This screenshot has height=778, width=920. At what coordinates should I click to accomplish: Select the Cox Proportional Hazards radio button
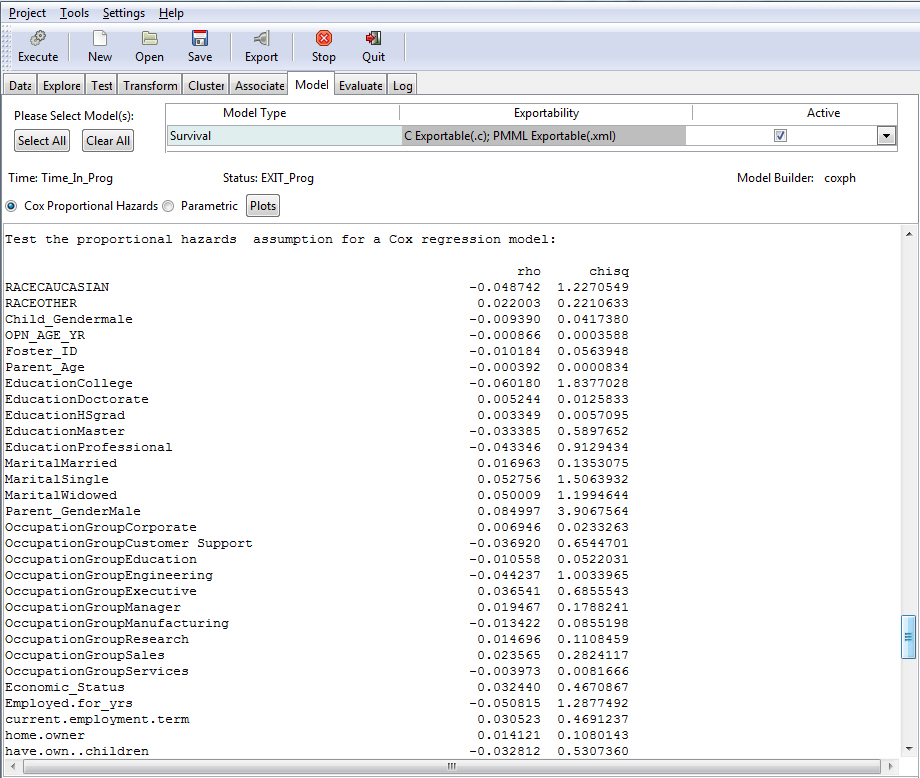11,206
